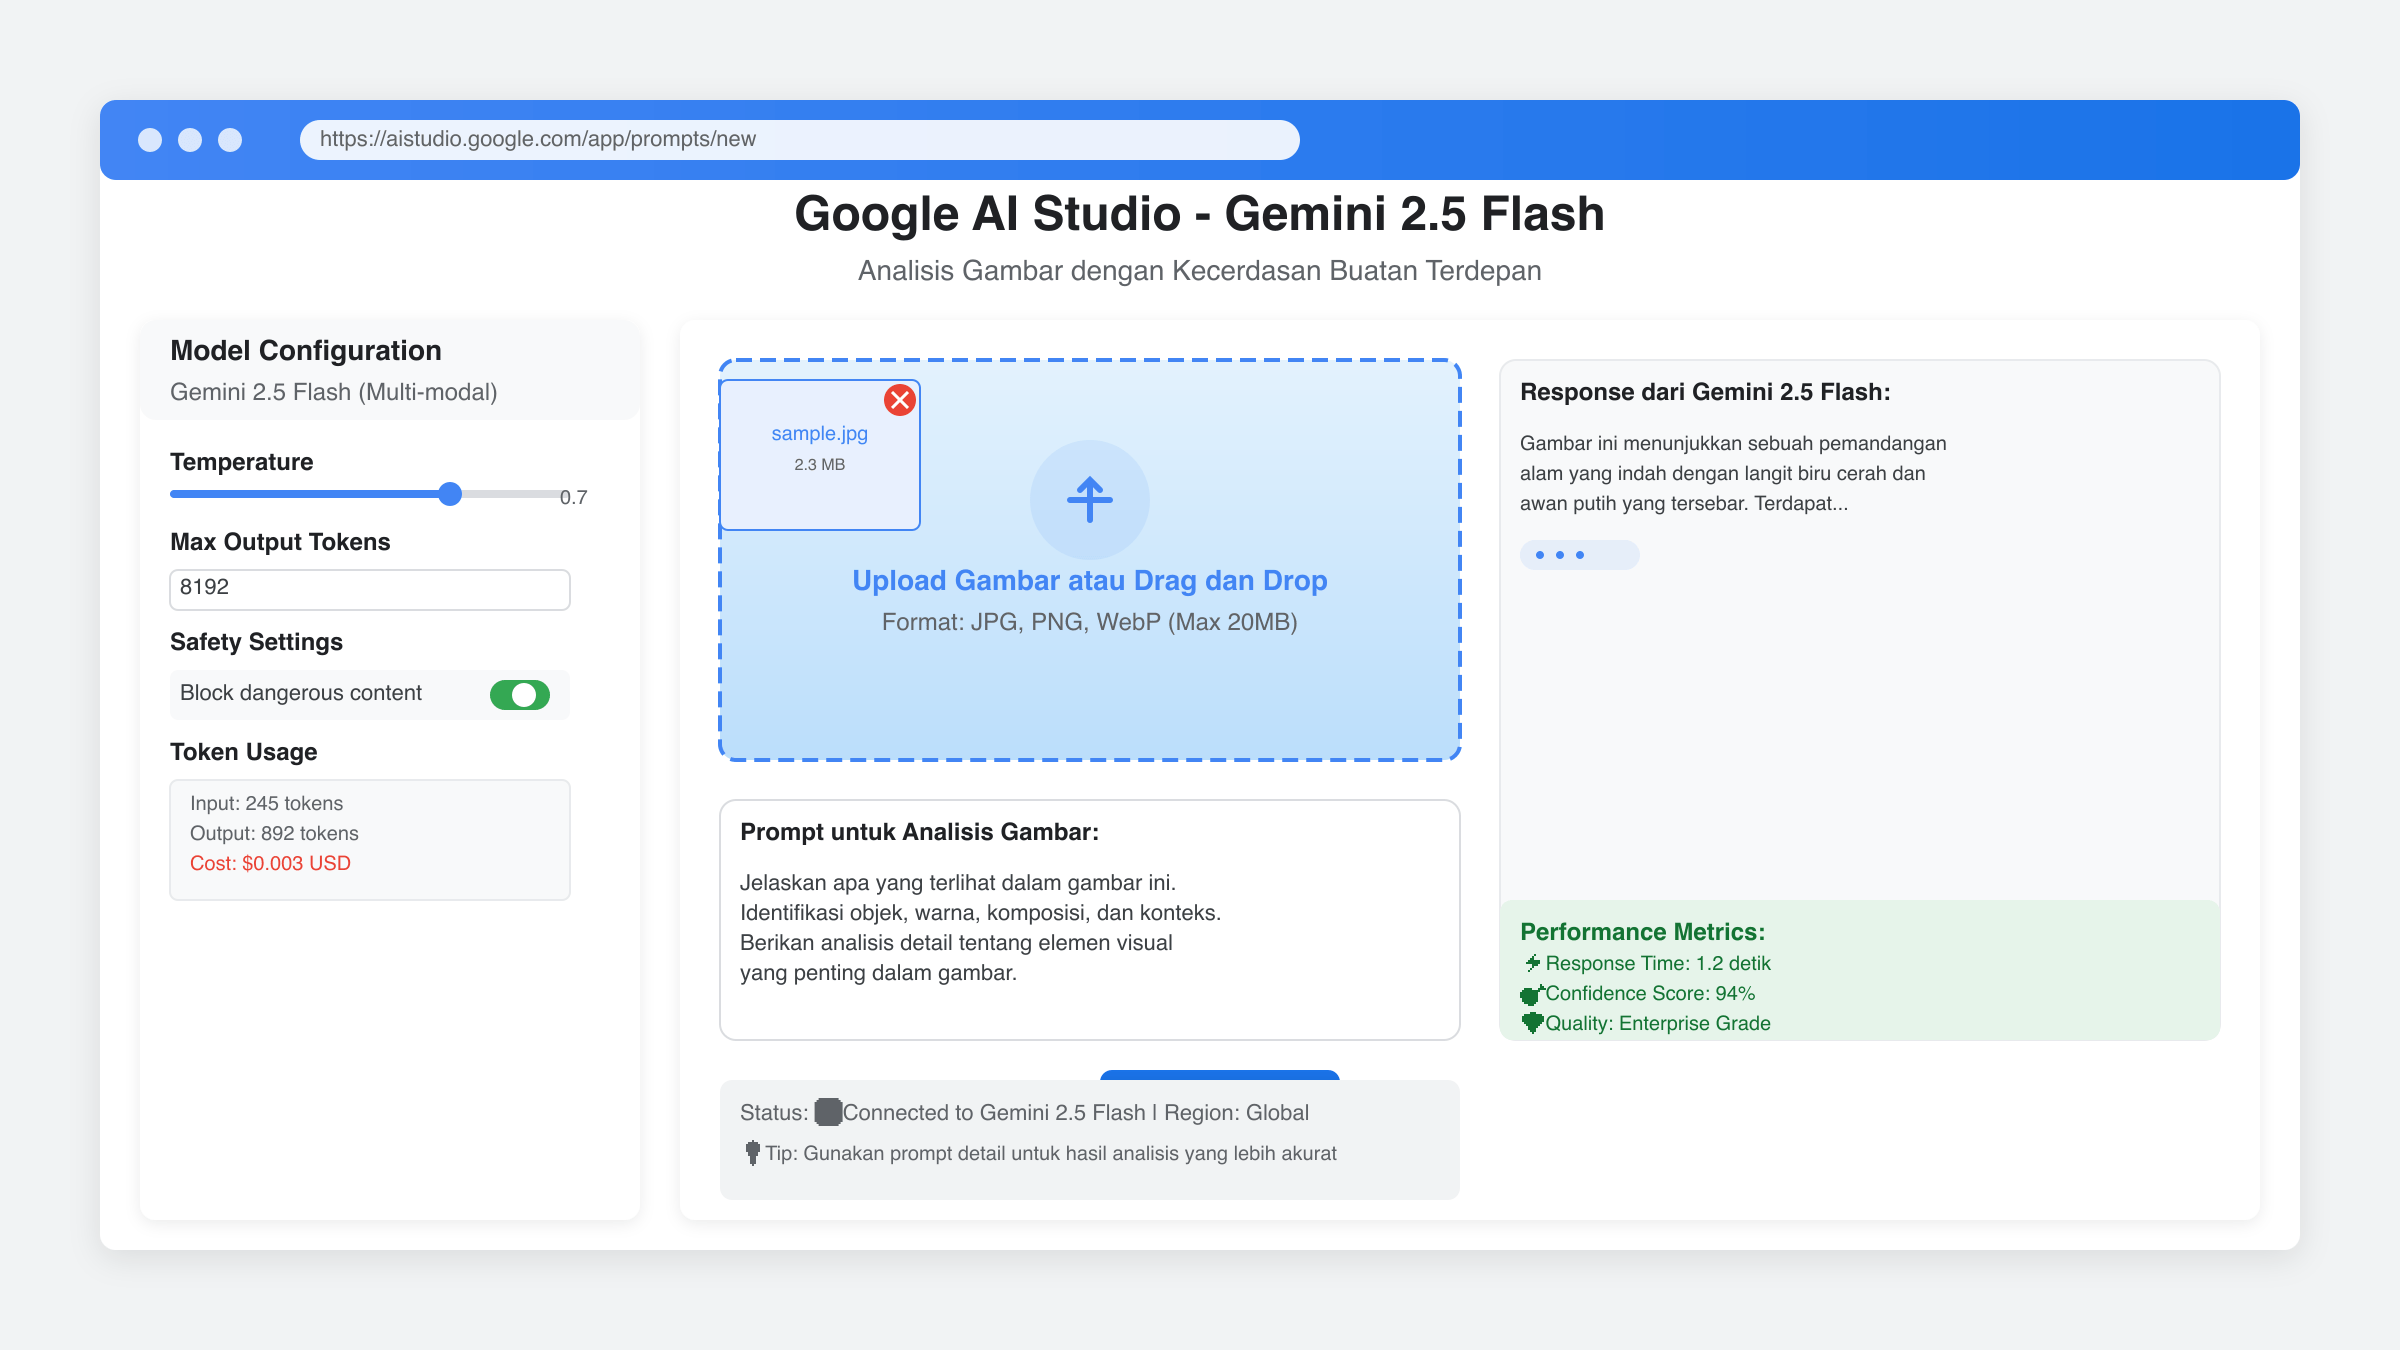Click the blue button under the prompt box

[1220, 1075]
